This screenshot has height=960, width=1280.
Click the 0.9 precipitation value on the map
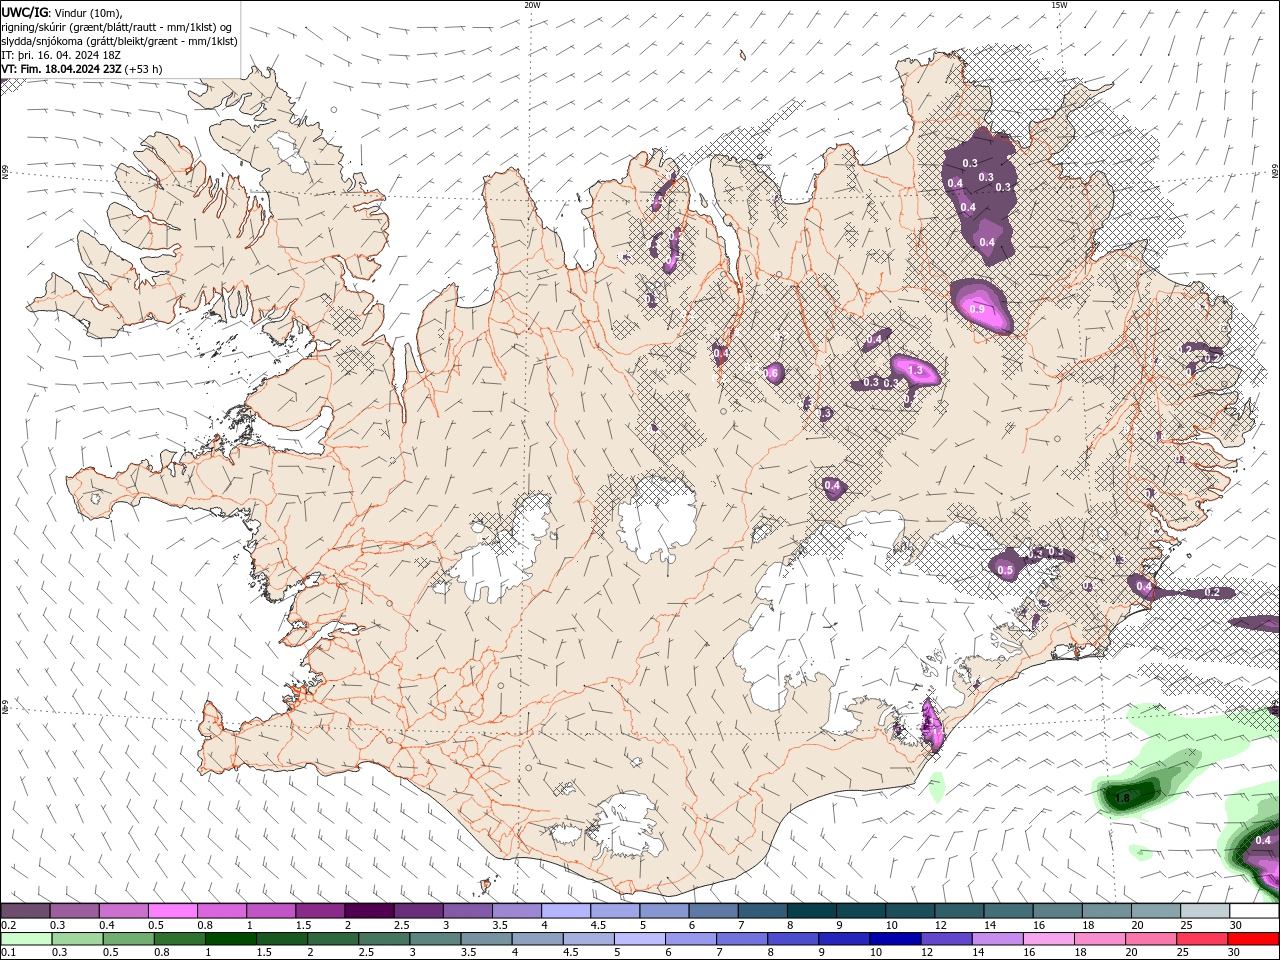coord(977,310)
